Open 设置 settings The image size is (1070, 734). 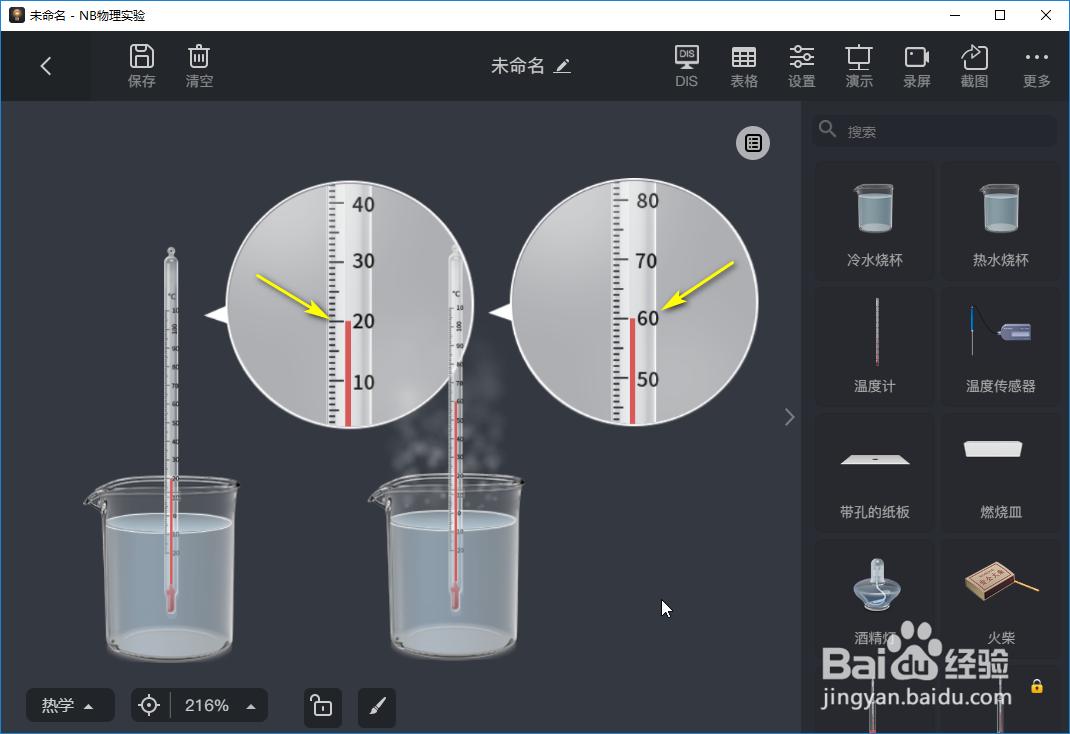tap(801, 66)
